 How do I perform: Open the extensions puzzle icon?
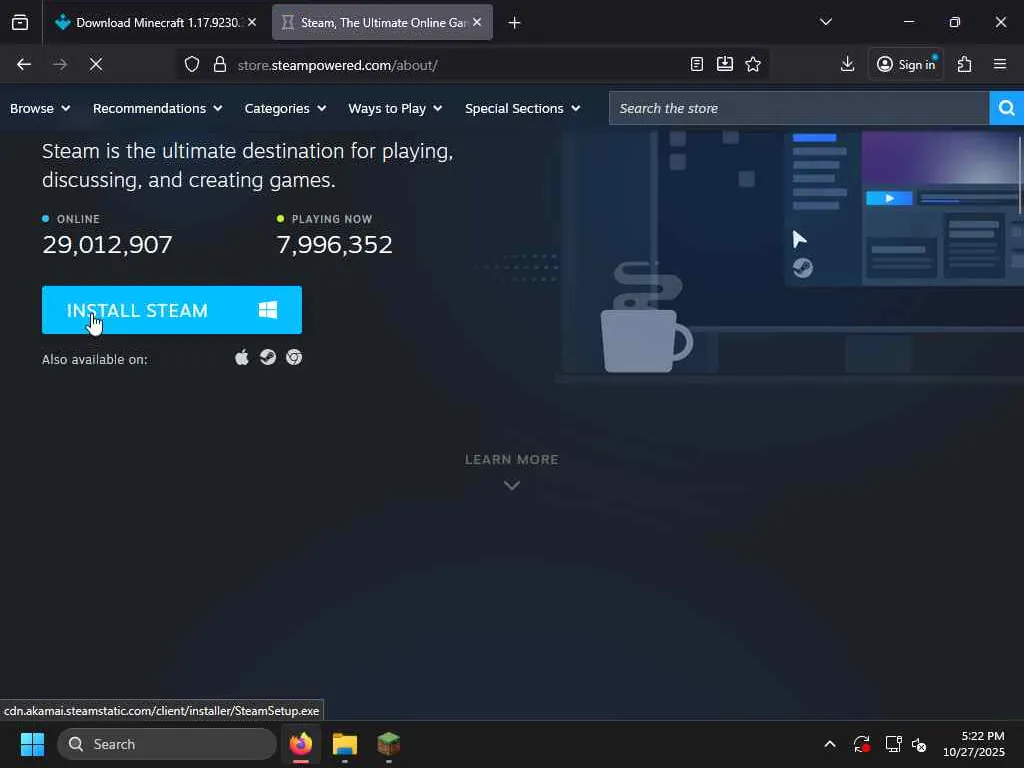pyautogui.click(x=965, y=64)
